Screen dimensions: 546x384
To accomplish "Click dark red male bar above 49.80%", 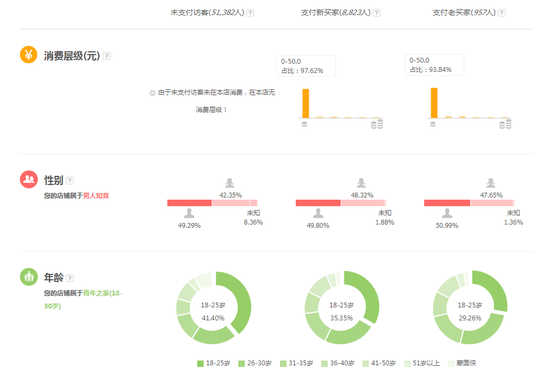I will tap(318, 203).
